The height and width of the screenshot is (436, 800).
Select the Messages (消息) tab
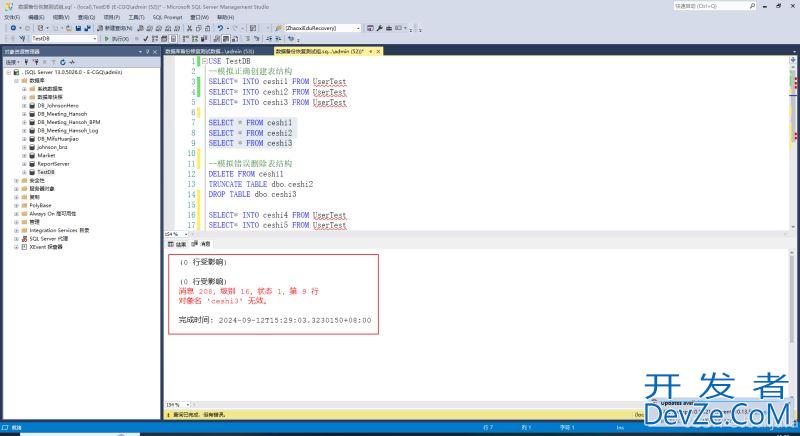(x=202, y=244)
